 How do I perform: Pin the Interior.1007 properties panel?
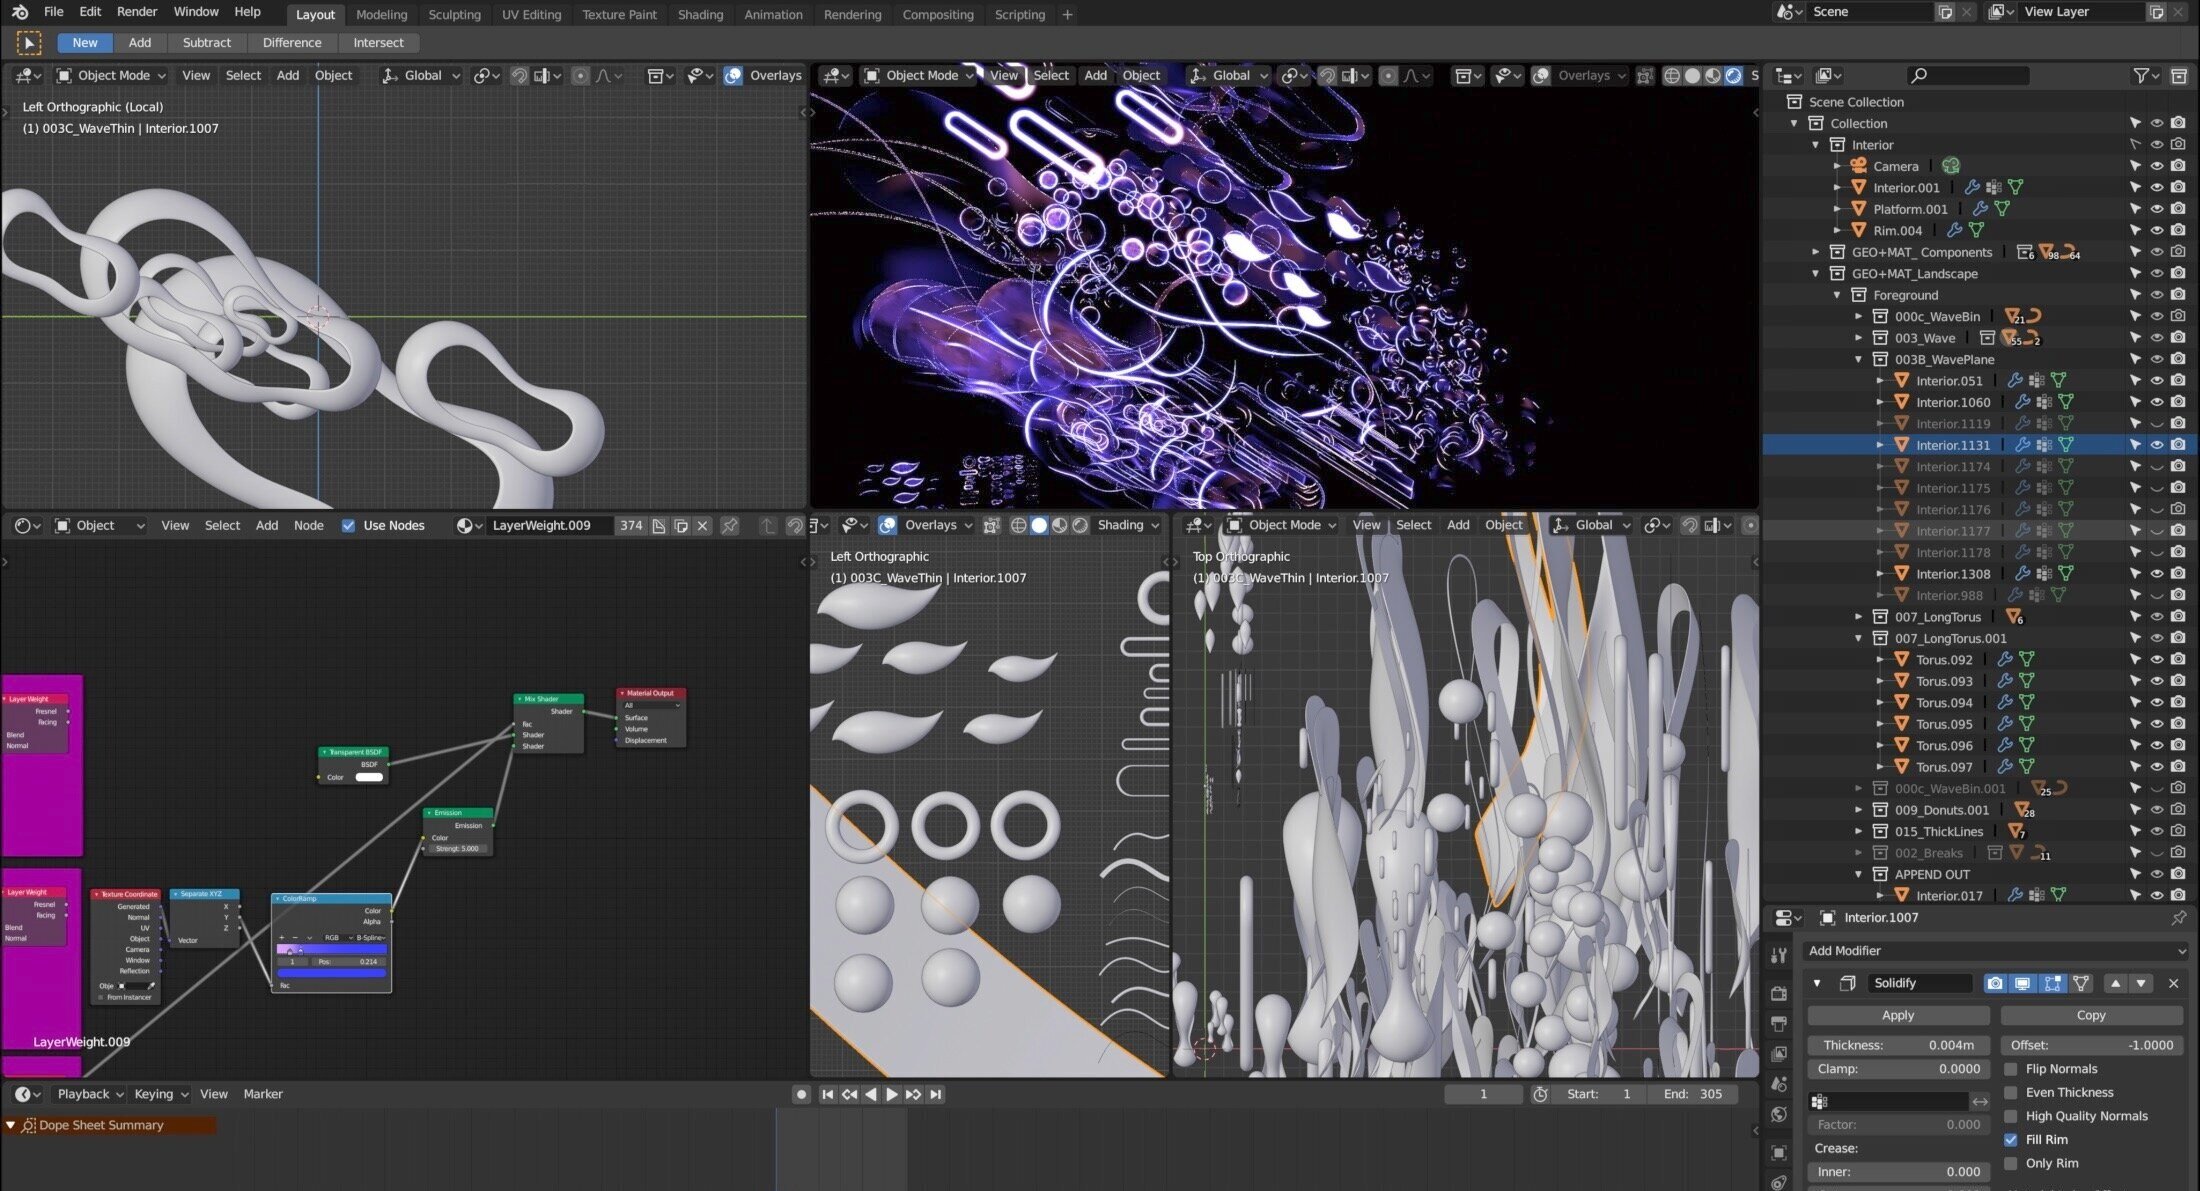tap(2178, 917)
